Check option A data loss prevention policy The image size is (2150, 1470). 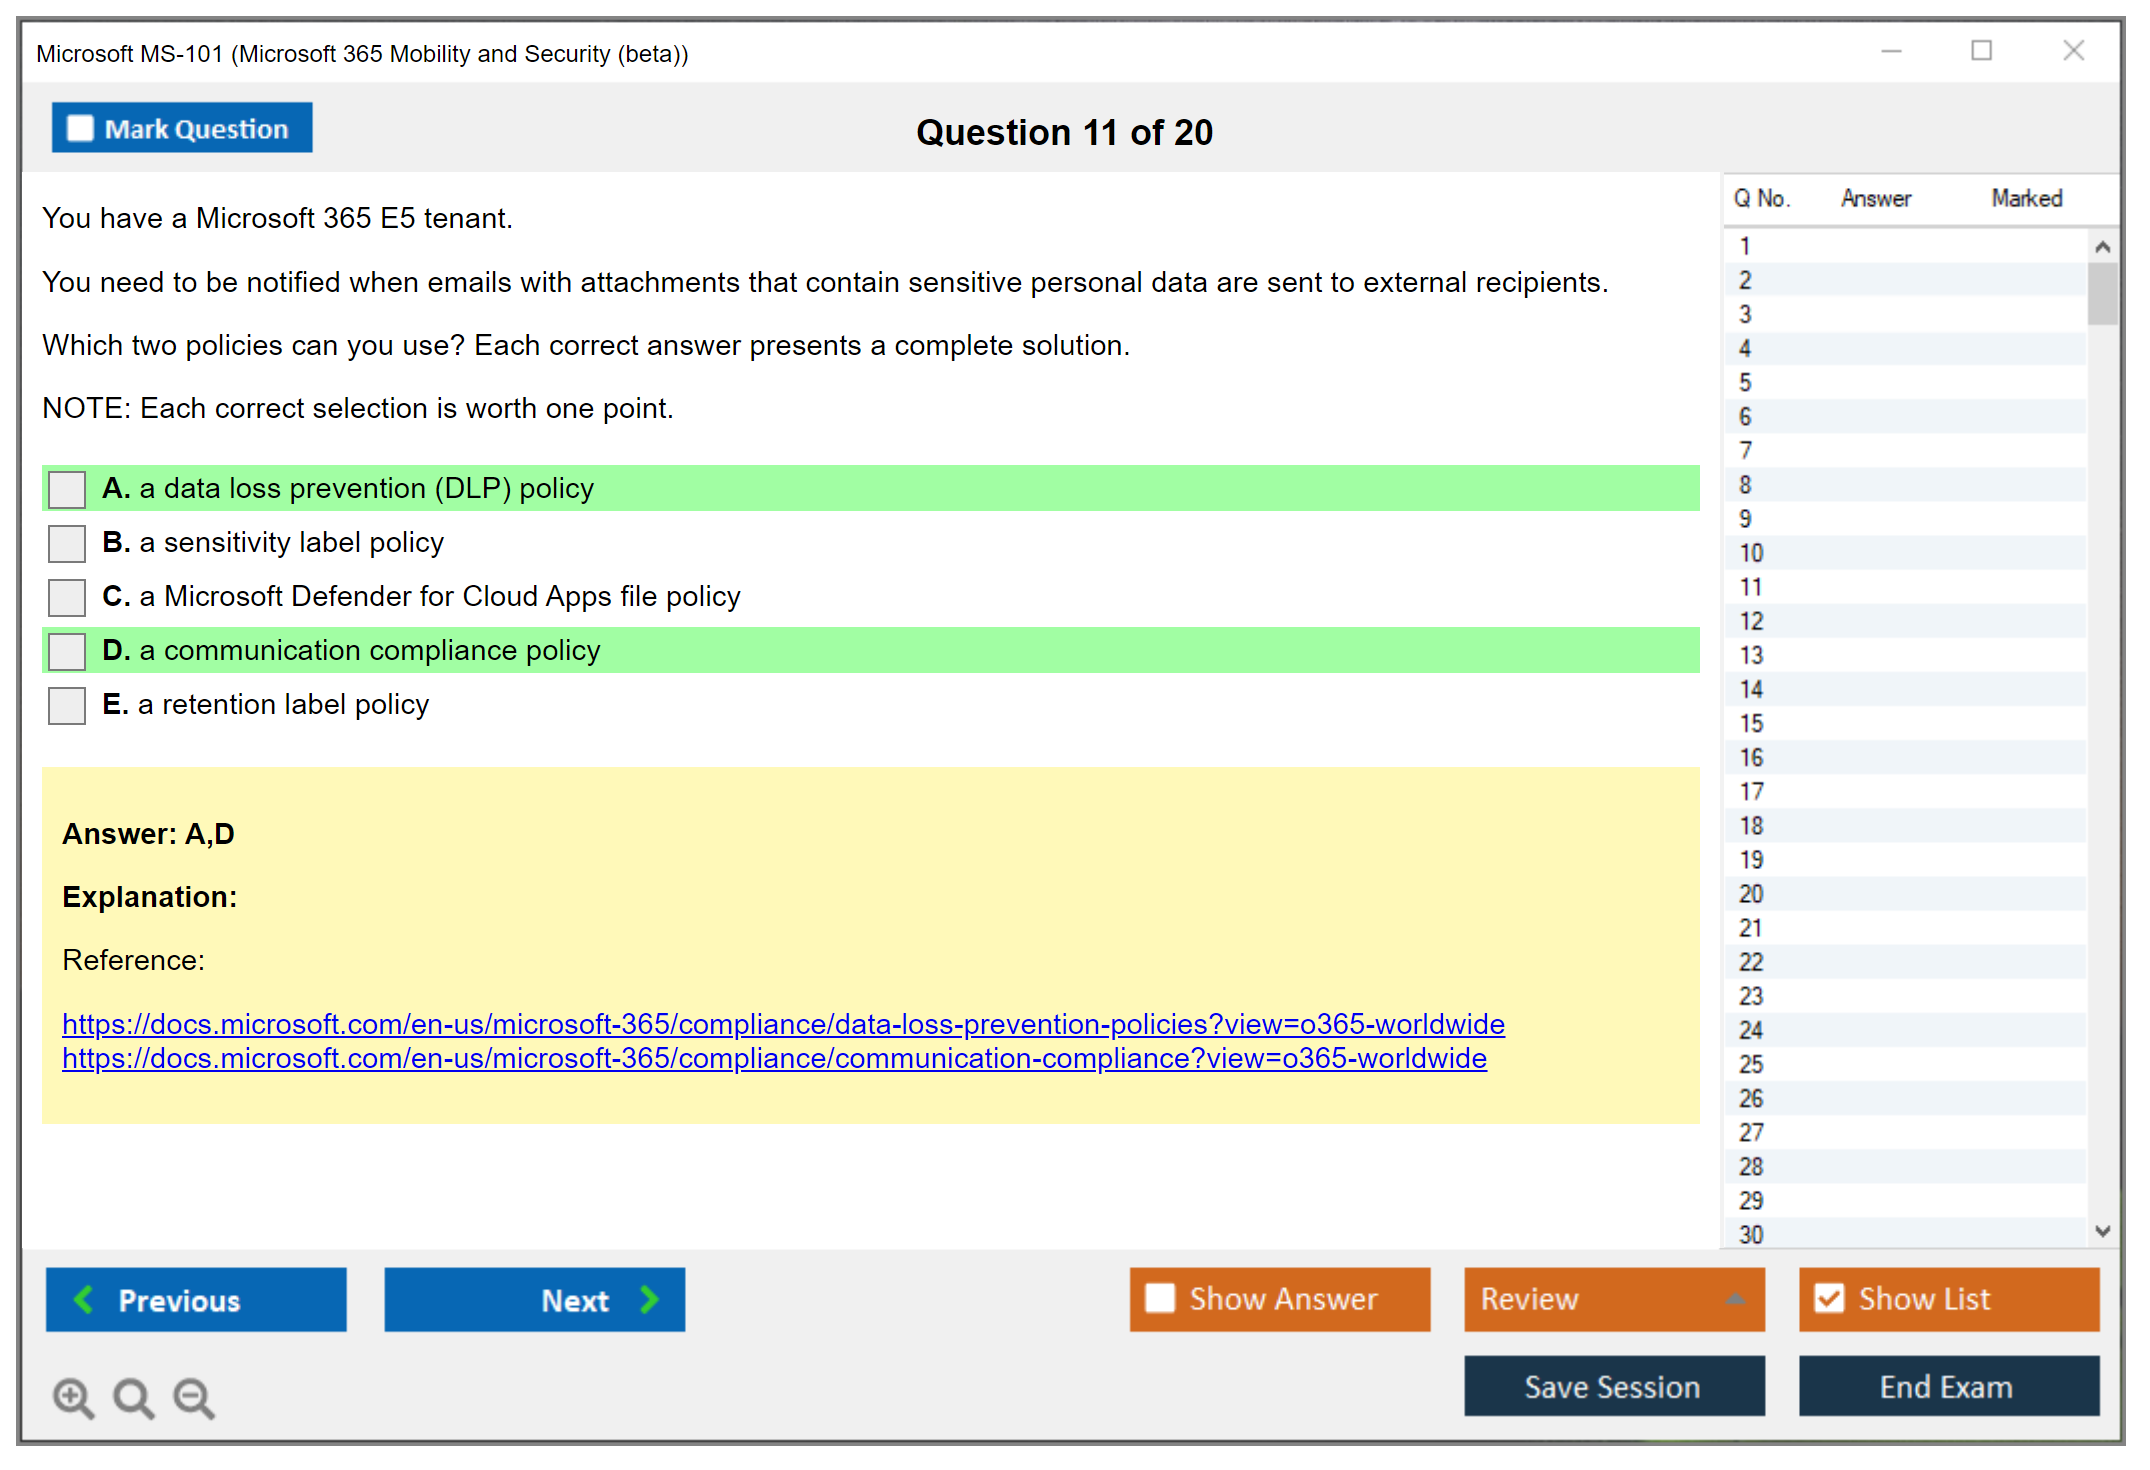pos(67,489)
